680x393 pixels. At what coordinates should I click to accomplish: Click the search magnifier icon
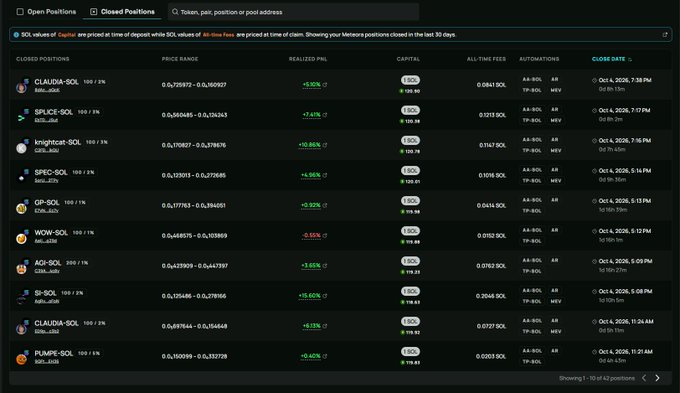(175, 12)
